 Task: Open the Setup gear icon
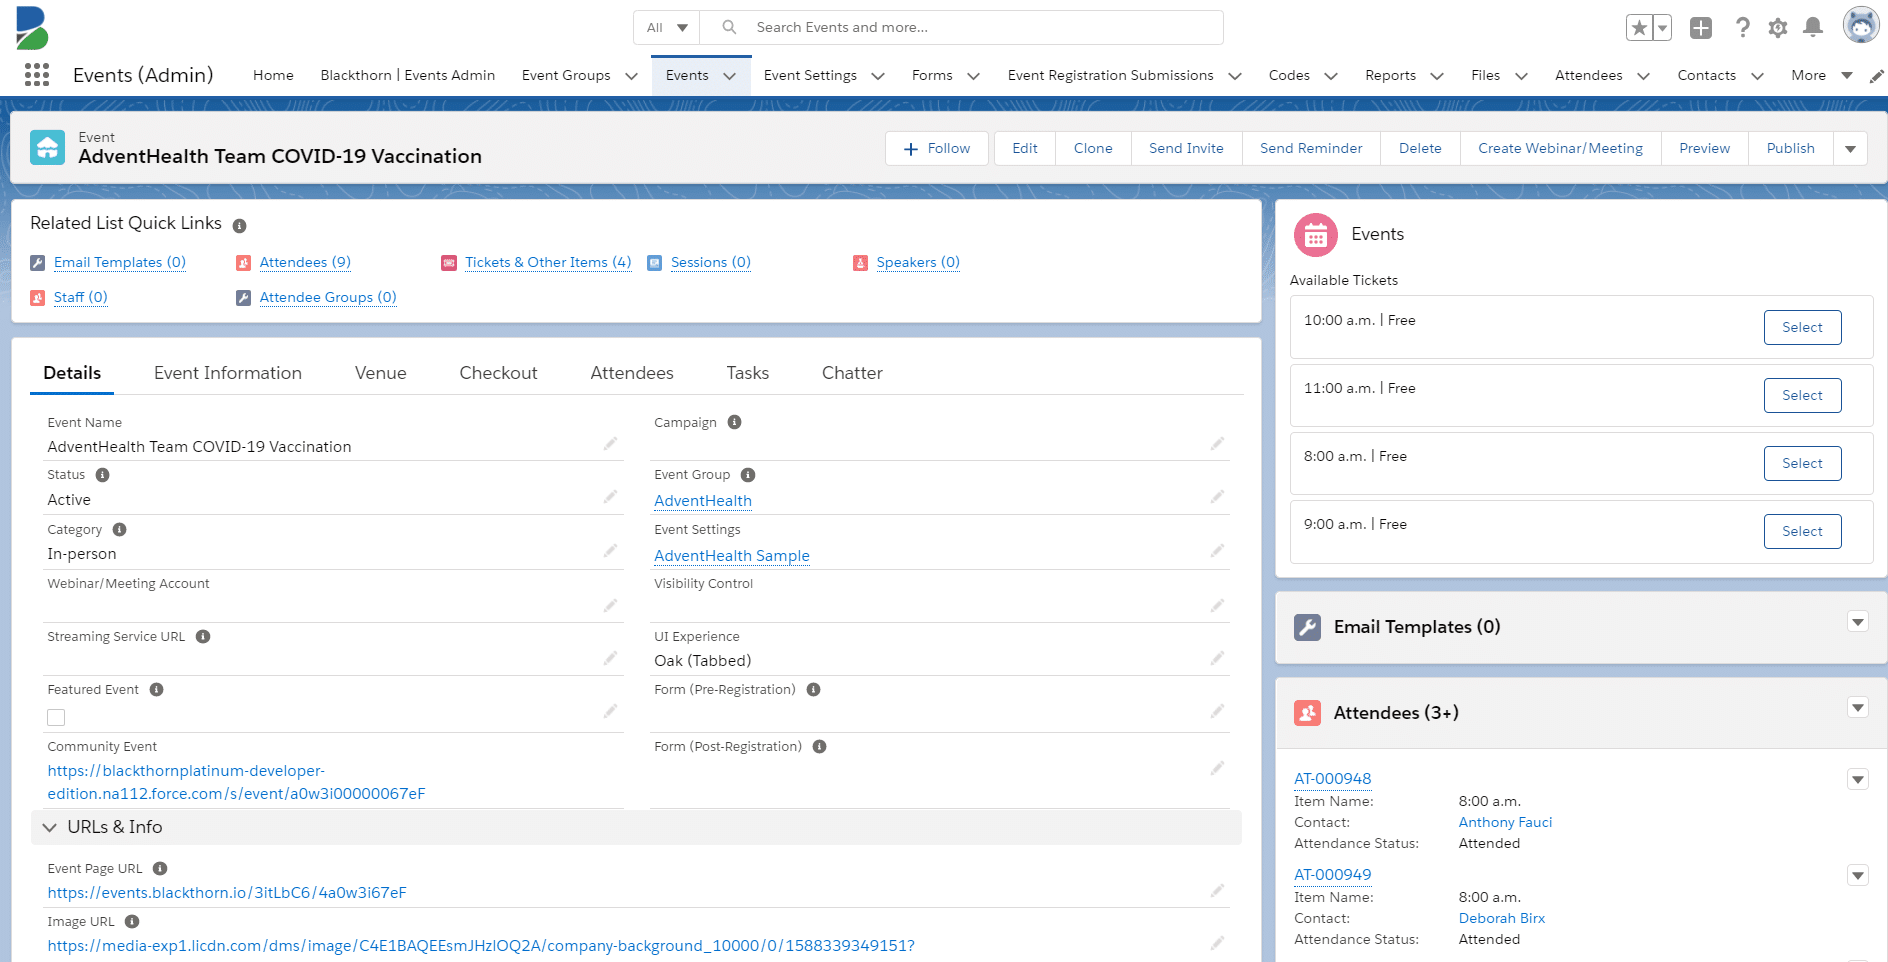[x=1778, y=28]
